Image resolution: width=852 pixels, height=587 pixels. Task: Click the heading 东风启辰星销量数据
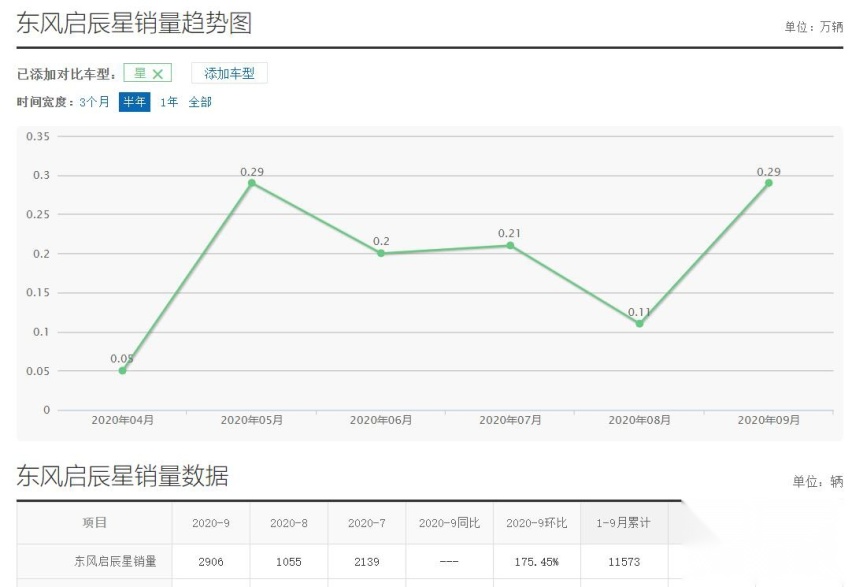click(122, 476)
